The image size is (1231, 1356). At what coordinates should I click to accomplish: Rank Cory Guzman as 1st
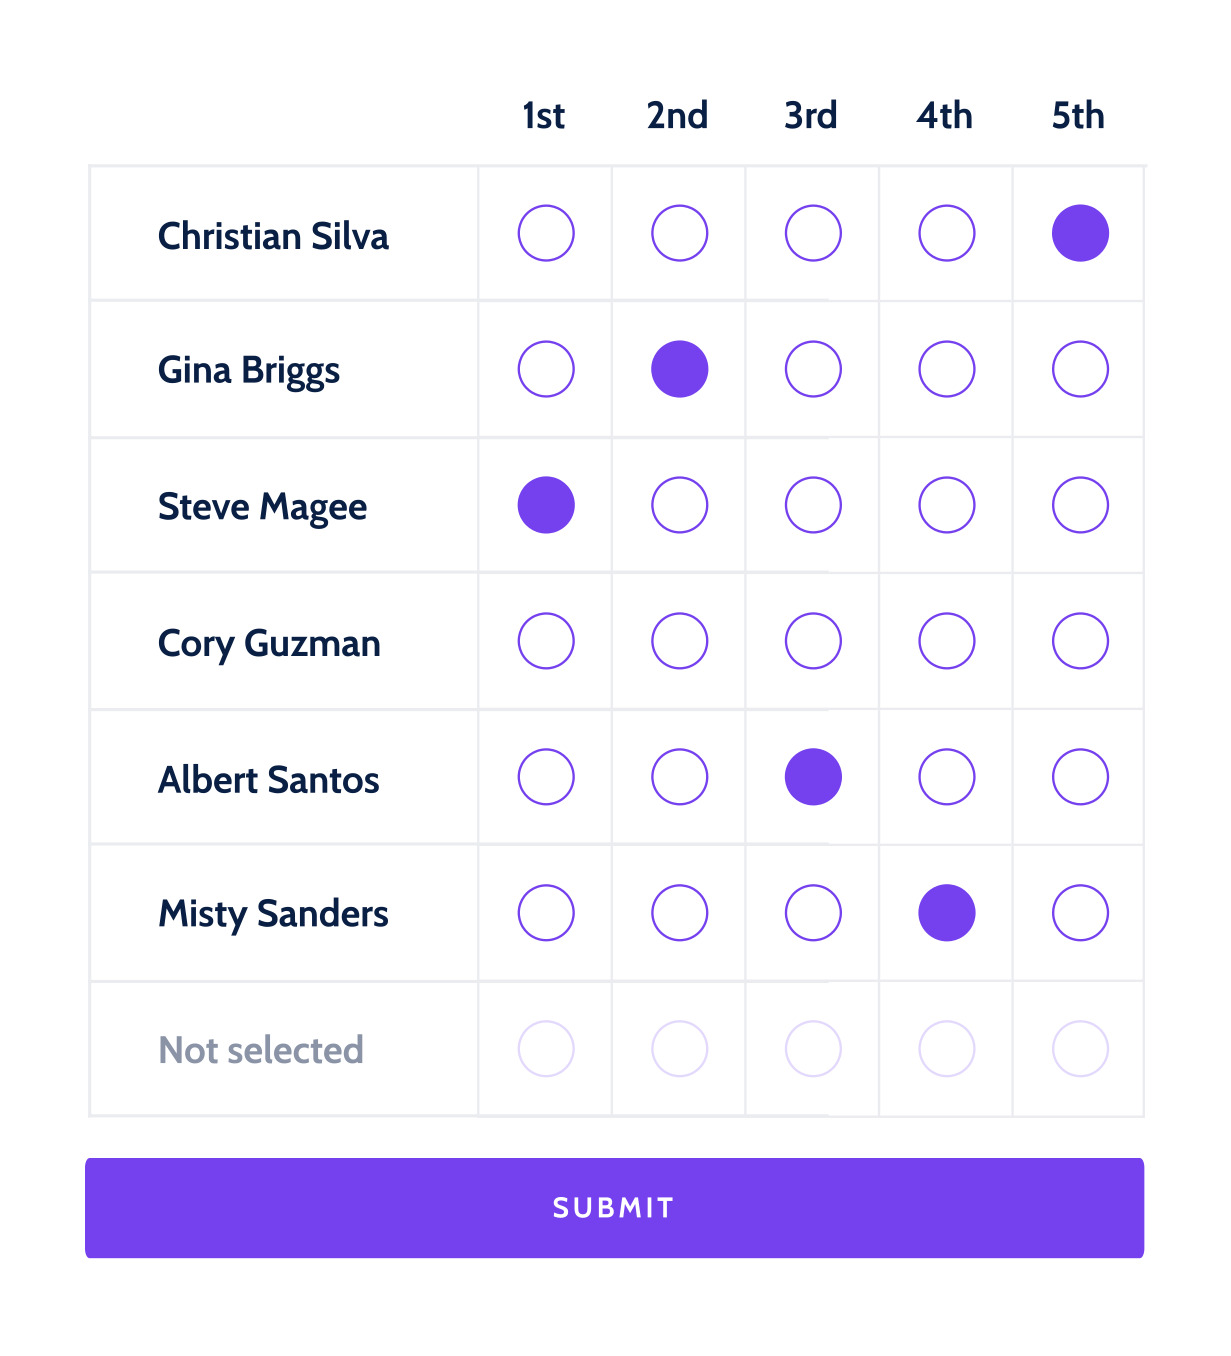546,641
